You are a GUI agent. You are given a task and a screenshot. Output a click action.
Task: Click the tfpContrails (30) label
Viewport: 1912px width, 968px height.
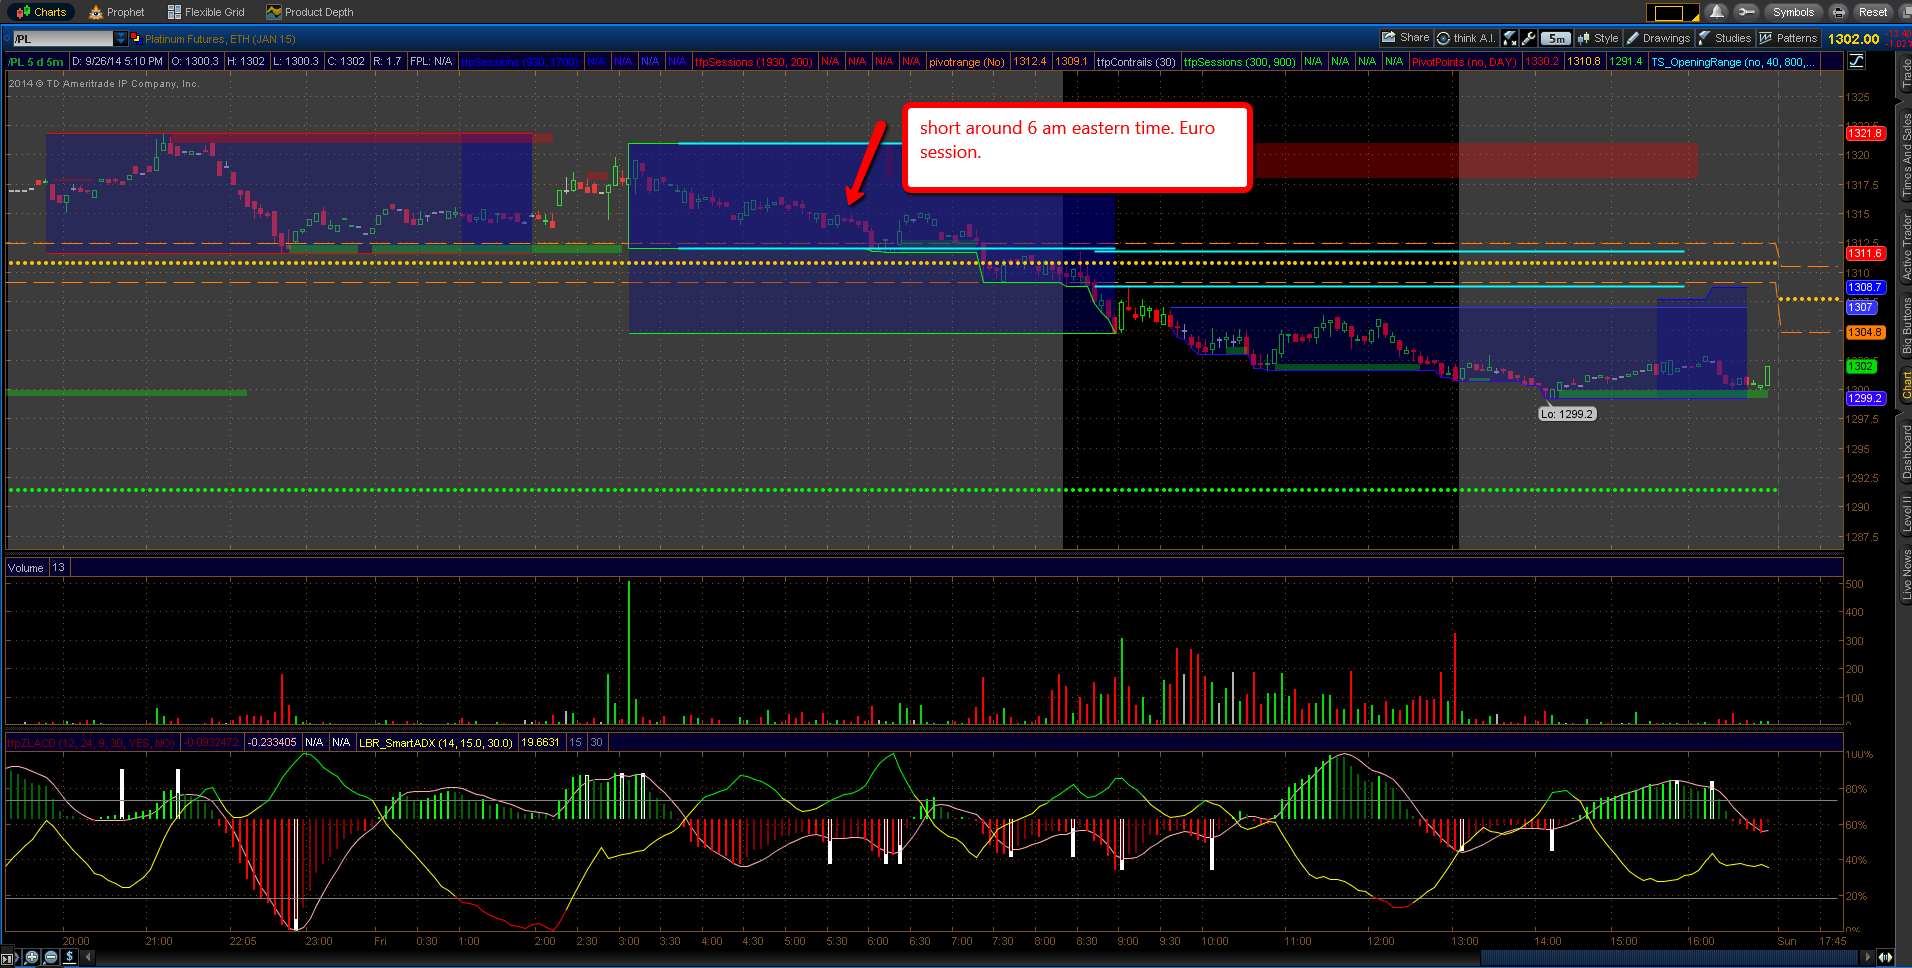1136,61
